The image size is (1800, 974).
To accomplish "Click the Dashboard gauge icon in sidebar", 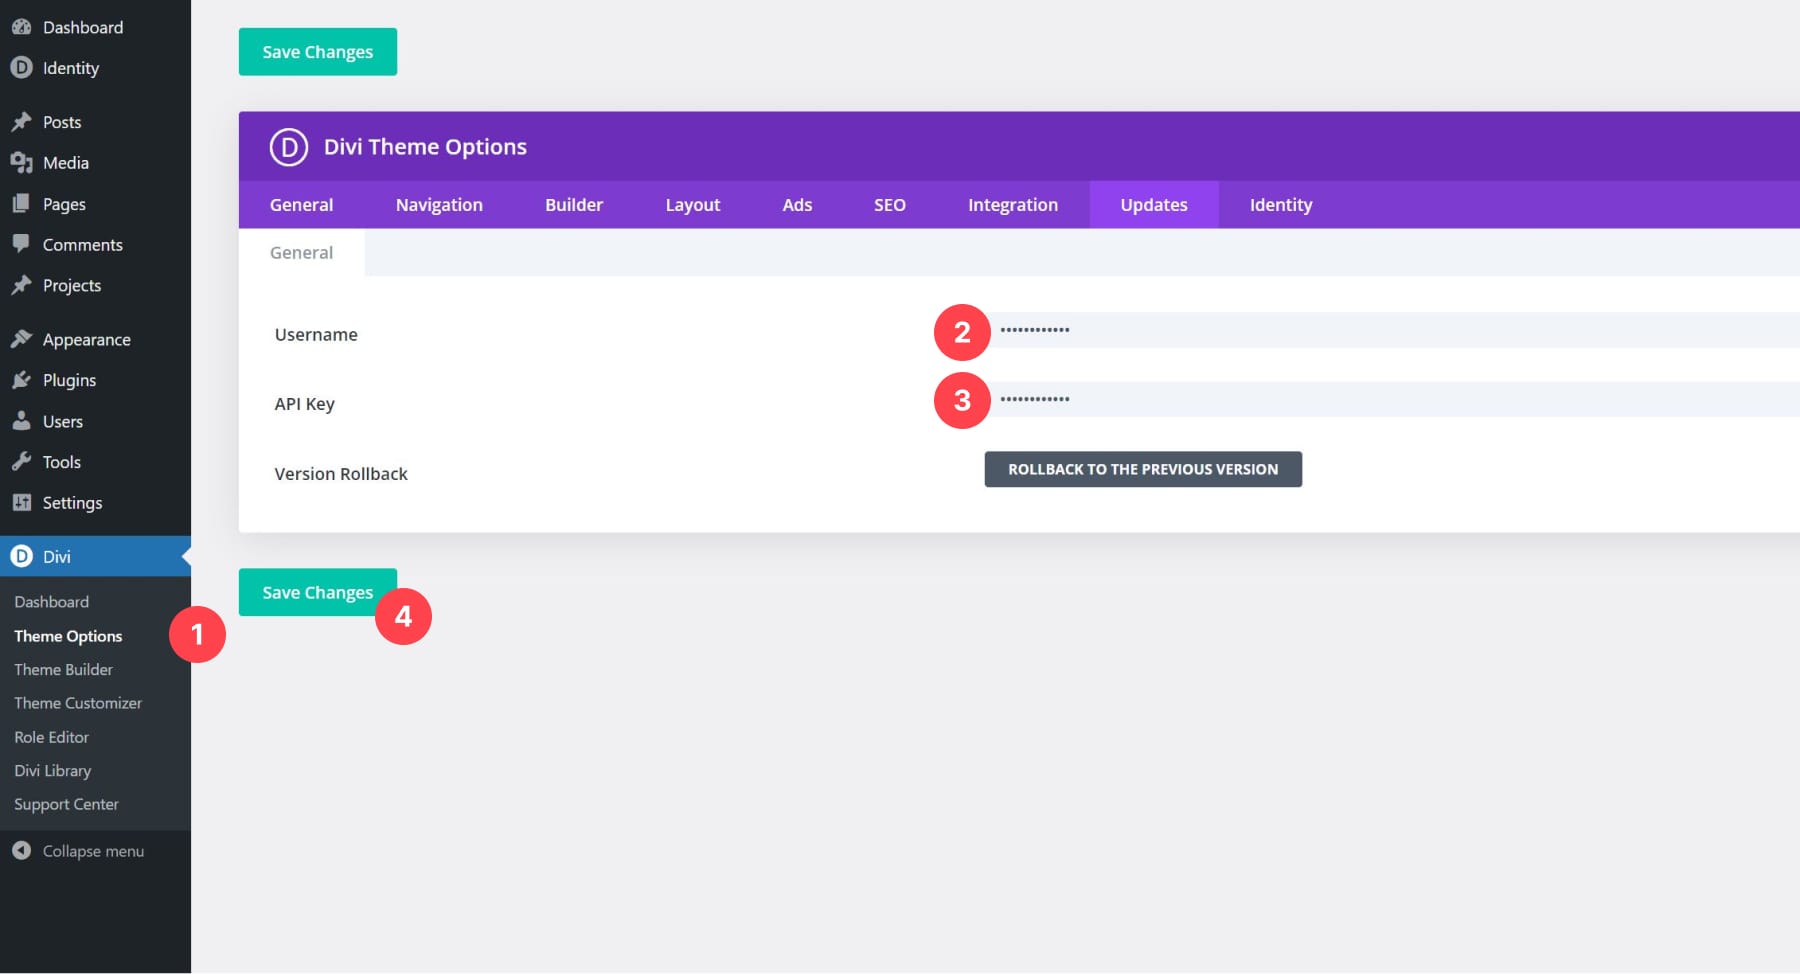I will tap(21, 27).
